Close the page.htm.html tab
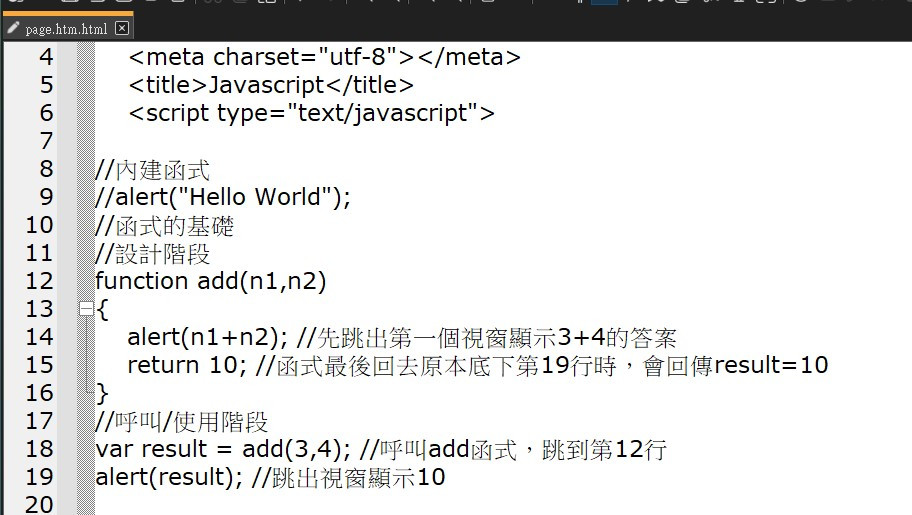The height and width of the screenshot is (515, 912). [x=122, y=28]
